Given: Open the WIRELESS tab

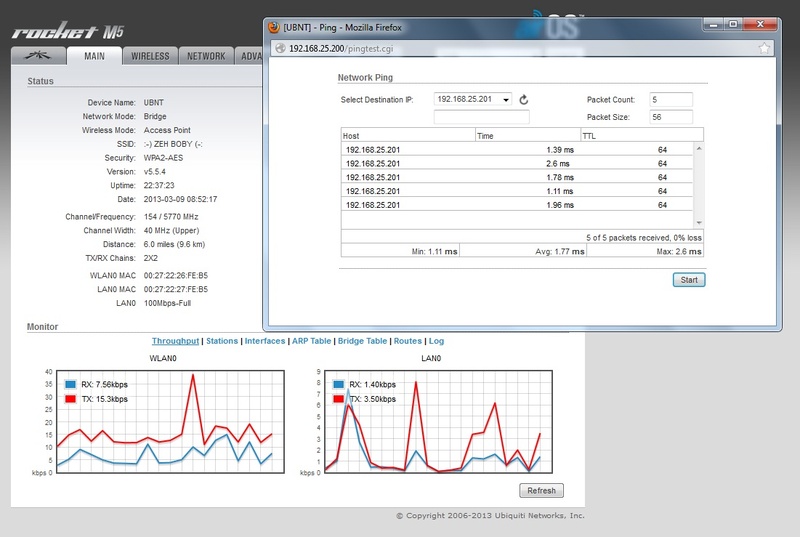Looking at the screenshot, I should point(150,56).
